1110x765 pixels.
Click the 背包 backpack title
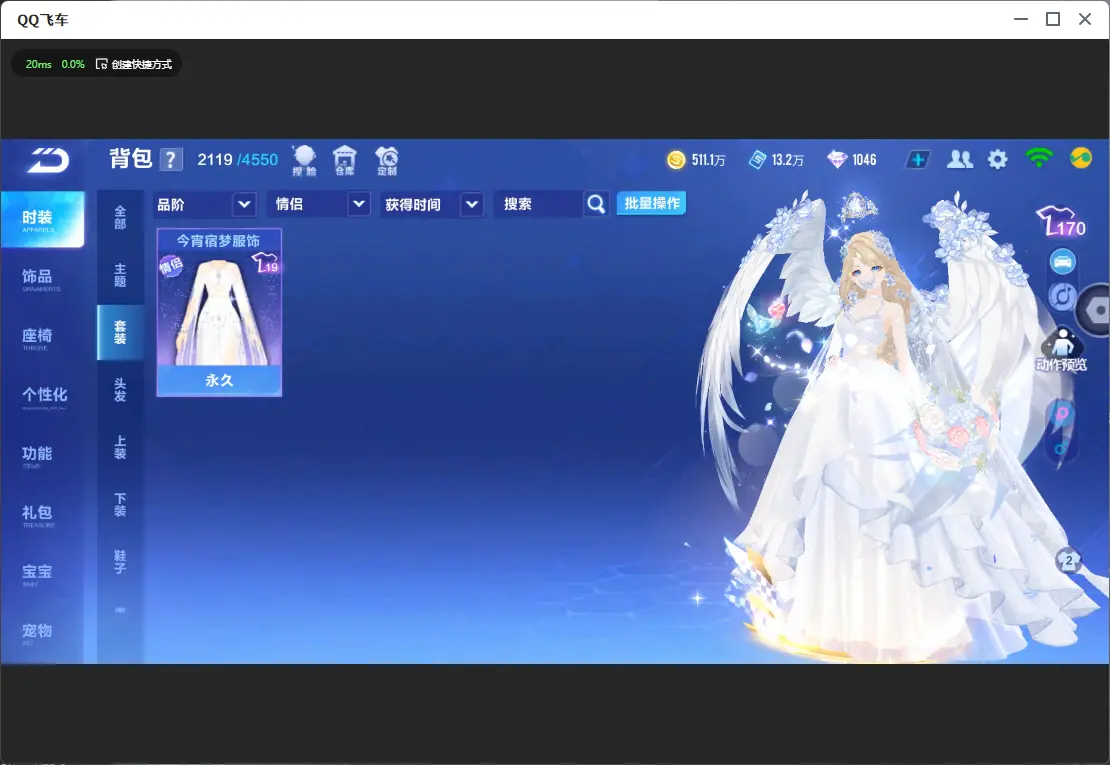tap(131, 159)
